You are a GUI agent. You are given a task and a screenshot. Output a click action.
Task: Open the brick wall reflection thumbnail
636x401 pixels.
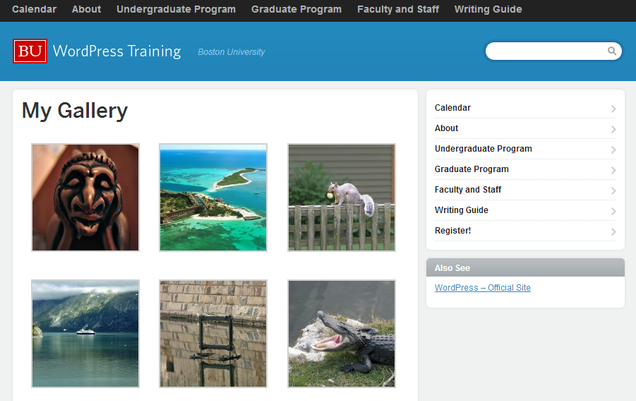(213, 333)
